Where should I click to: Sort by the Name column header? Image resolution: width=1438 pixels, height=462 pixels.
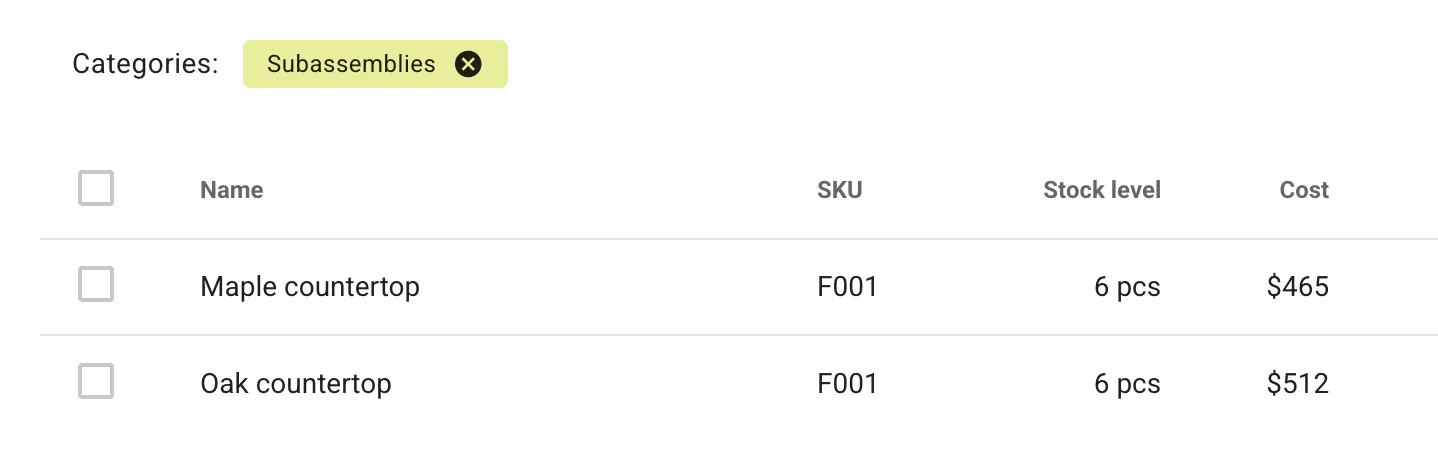(x=232, y=190)
